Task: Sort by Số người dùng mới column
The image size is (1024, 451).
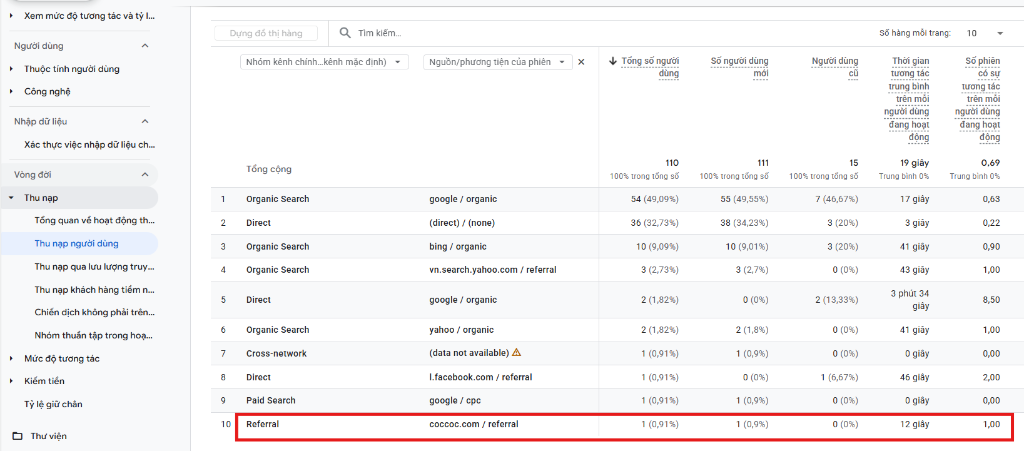Action: [x=739, y=67]
